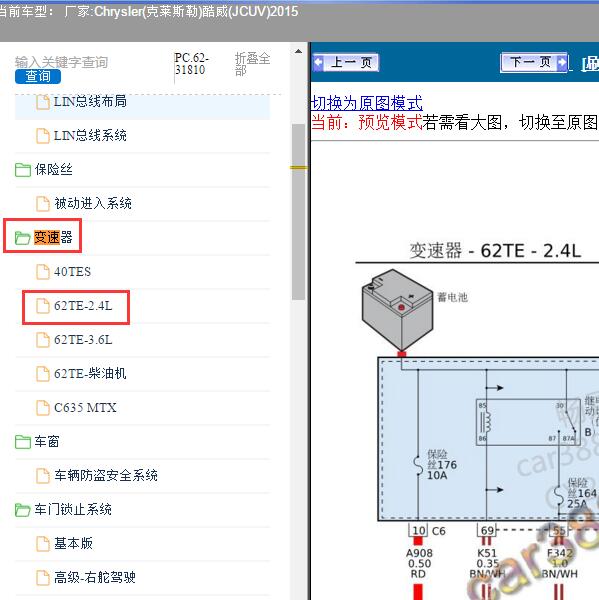Click 切换为原图模式 link

tap(367, 103)
